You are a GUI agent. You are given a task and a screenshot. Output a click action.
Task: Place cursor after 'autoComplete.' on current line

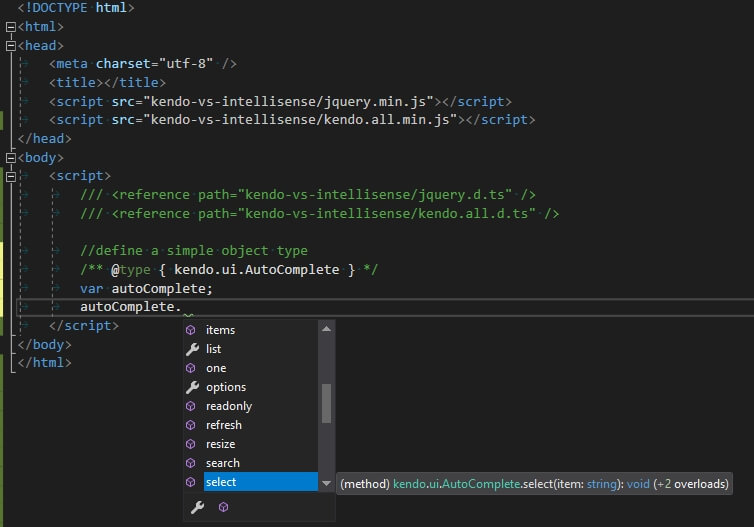click(x=182, y=307)
